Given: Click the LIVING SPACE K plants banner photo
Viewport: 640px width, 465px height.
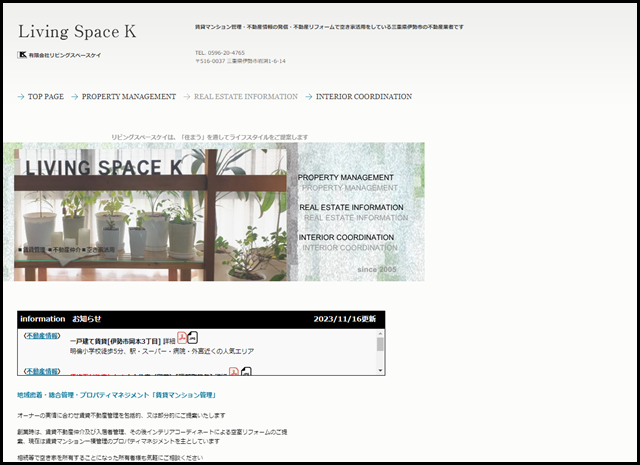Looking at the screenshot, I should point(150,215).
